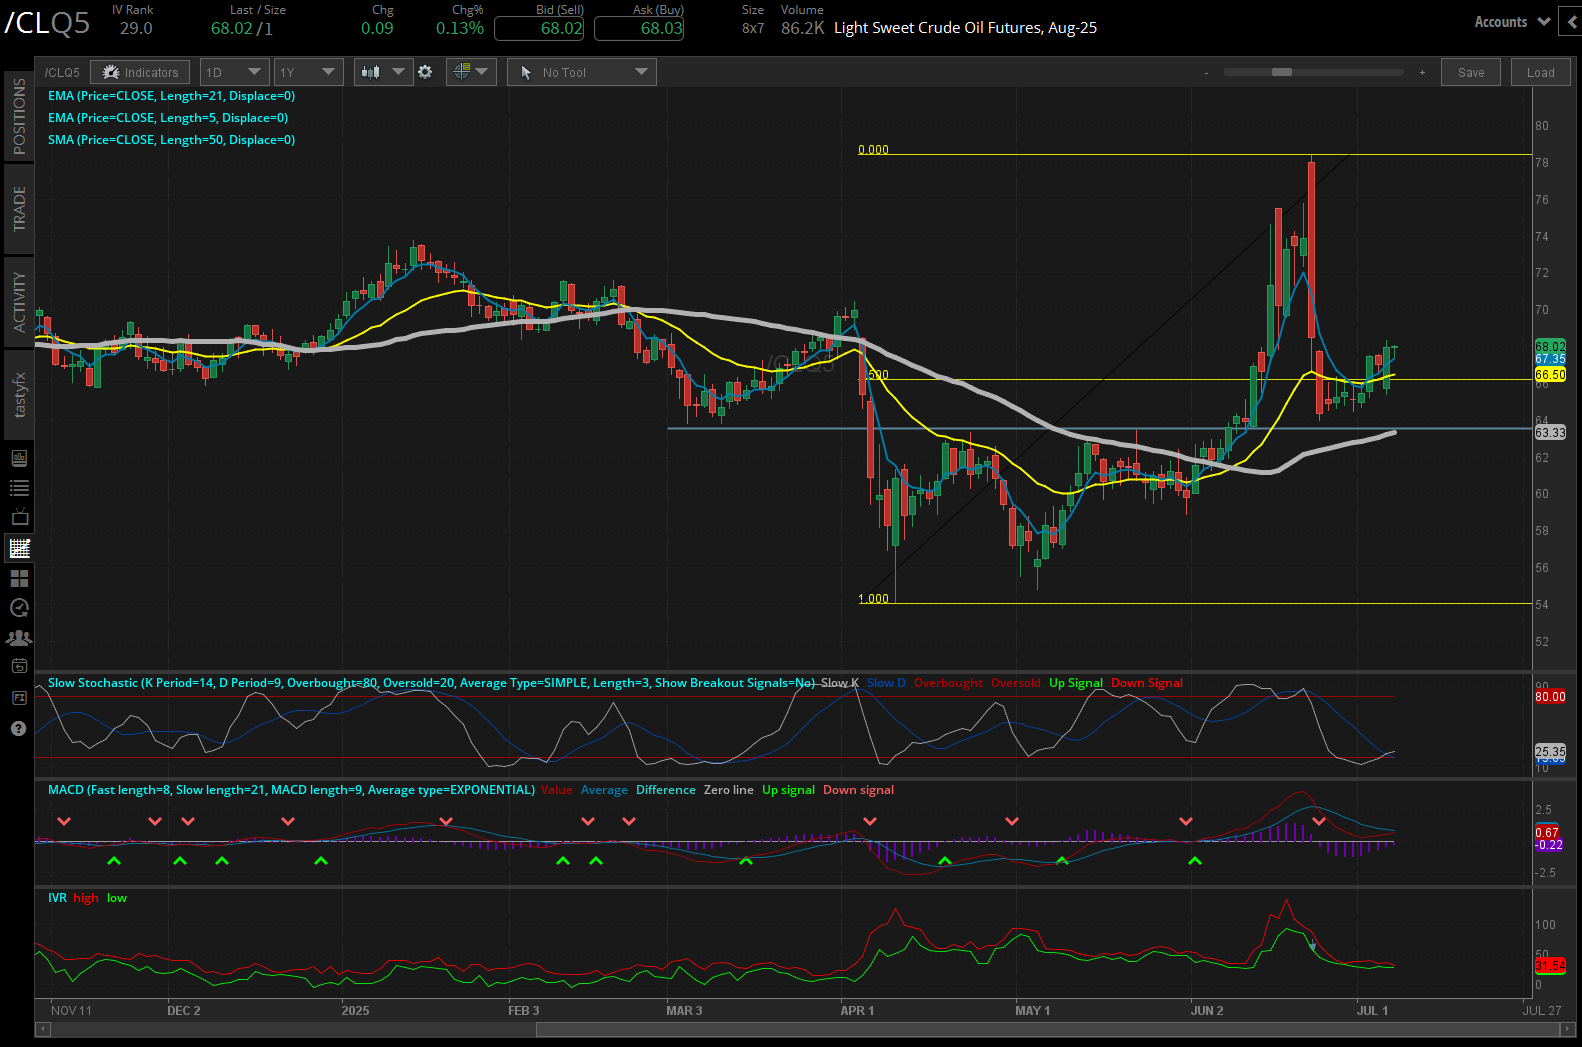Open the No Tool drawing dropdown
This screenshot has width=1582, height=1047.
[582, 72]
